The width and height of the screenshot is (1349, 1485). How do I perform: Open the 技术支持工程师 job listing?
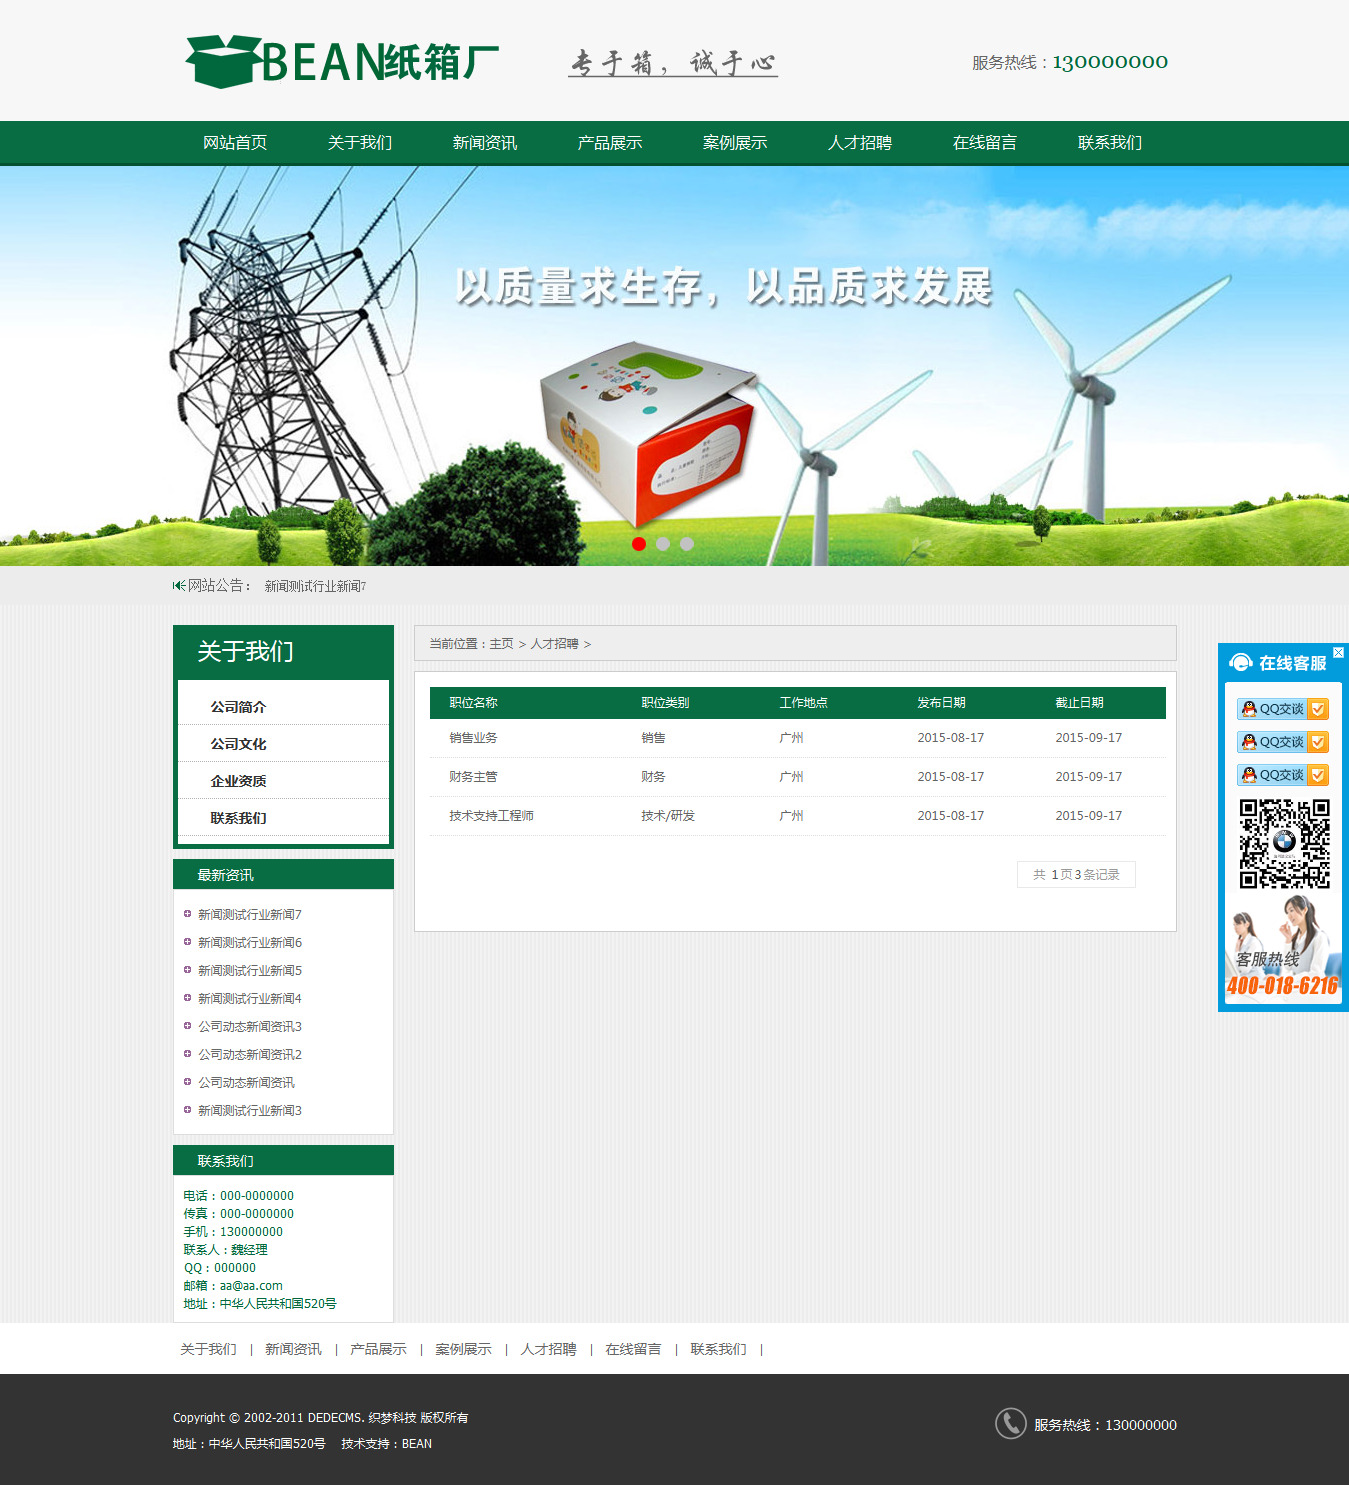point(491,816)
